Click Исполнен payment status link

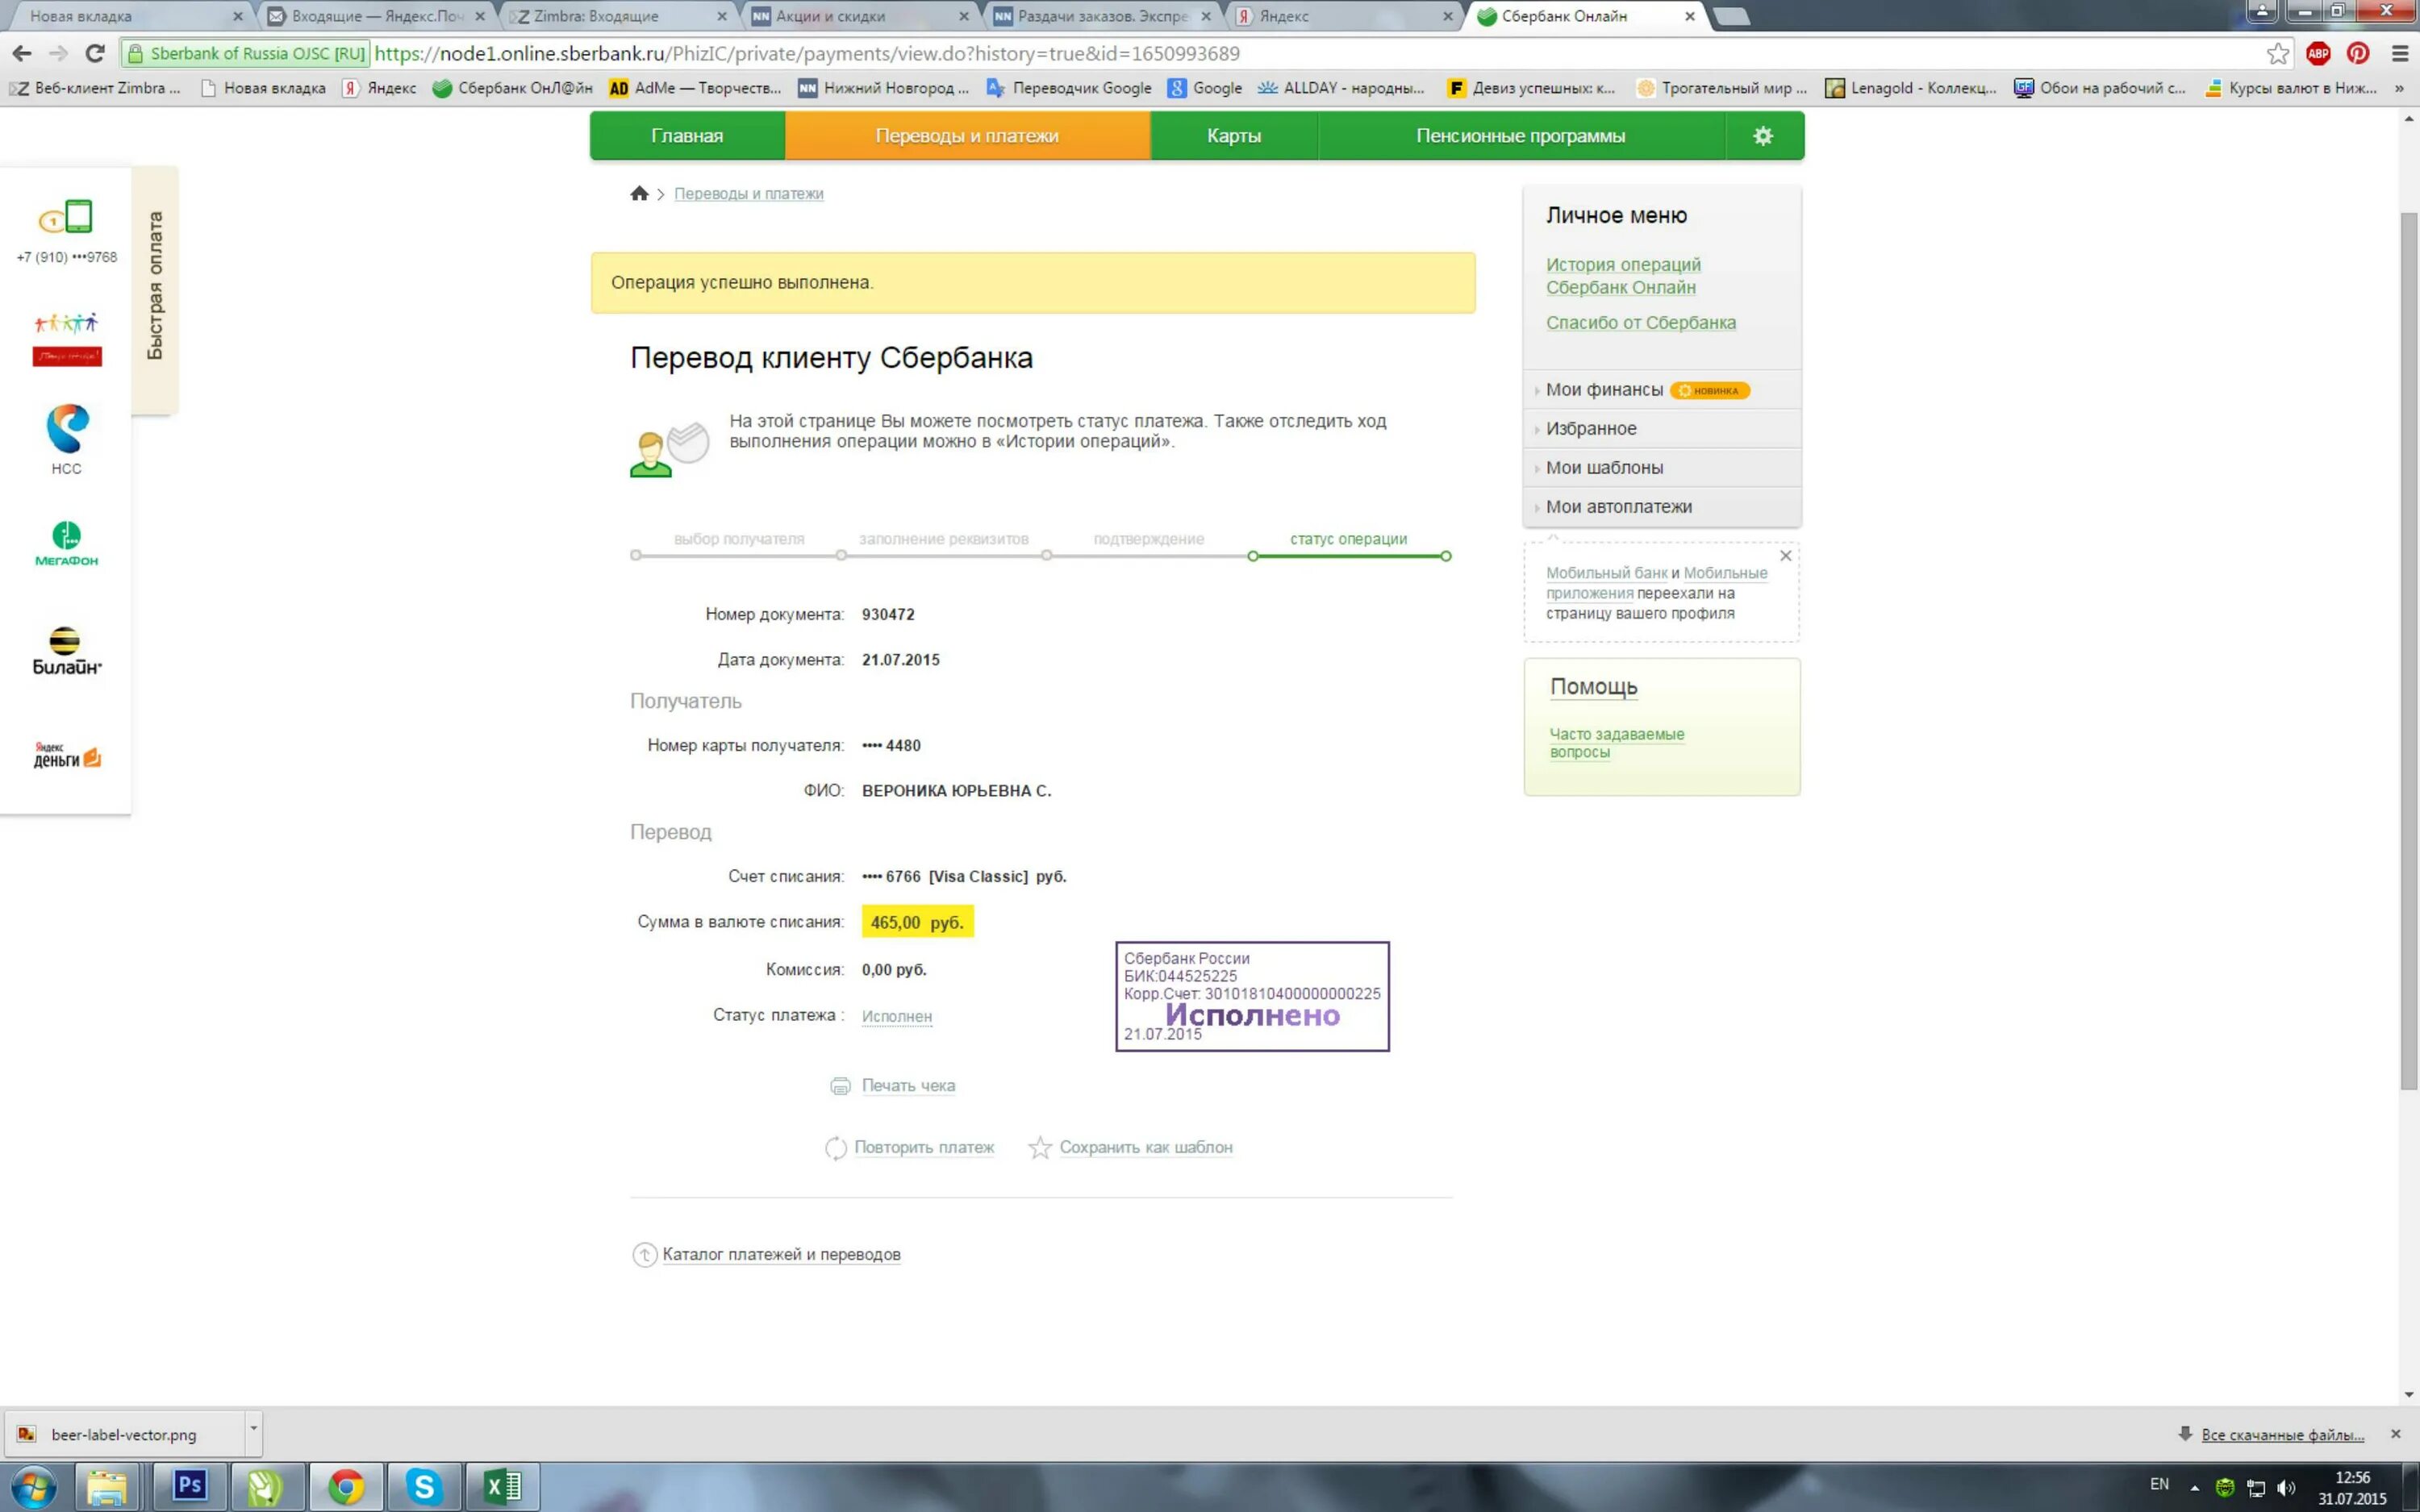(897, 1016)
